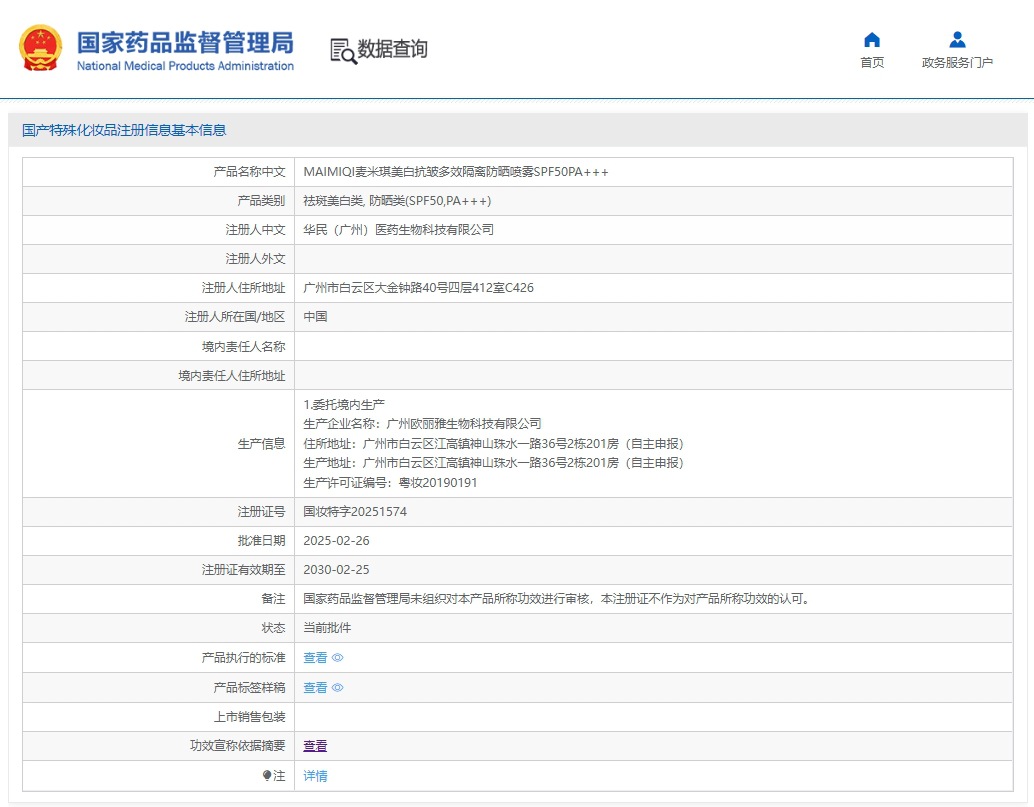Open the 首页 text link
Image resolution: width=1034 pixels, height=807 pixels.
click(x=872, y=63)
